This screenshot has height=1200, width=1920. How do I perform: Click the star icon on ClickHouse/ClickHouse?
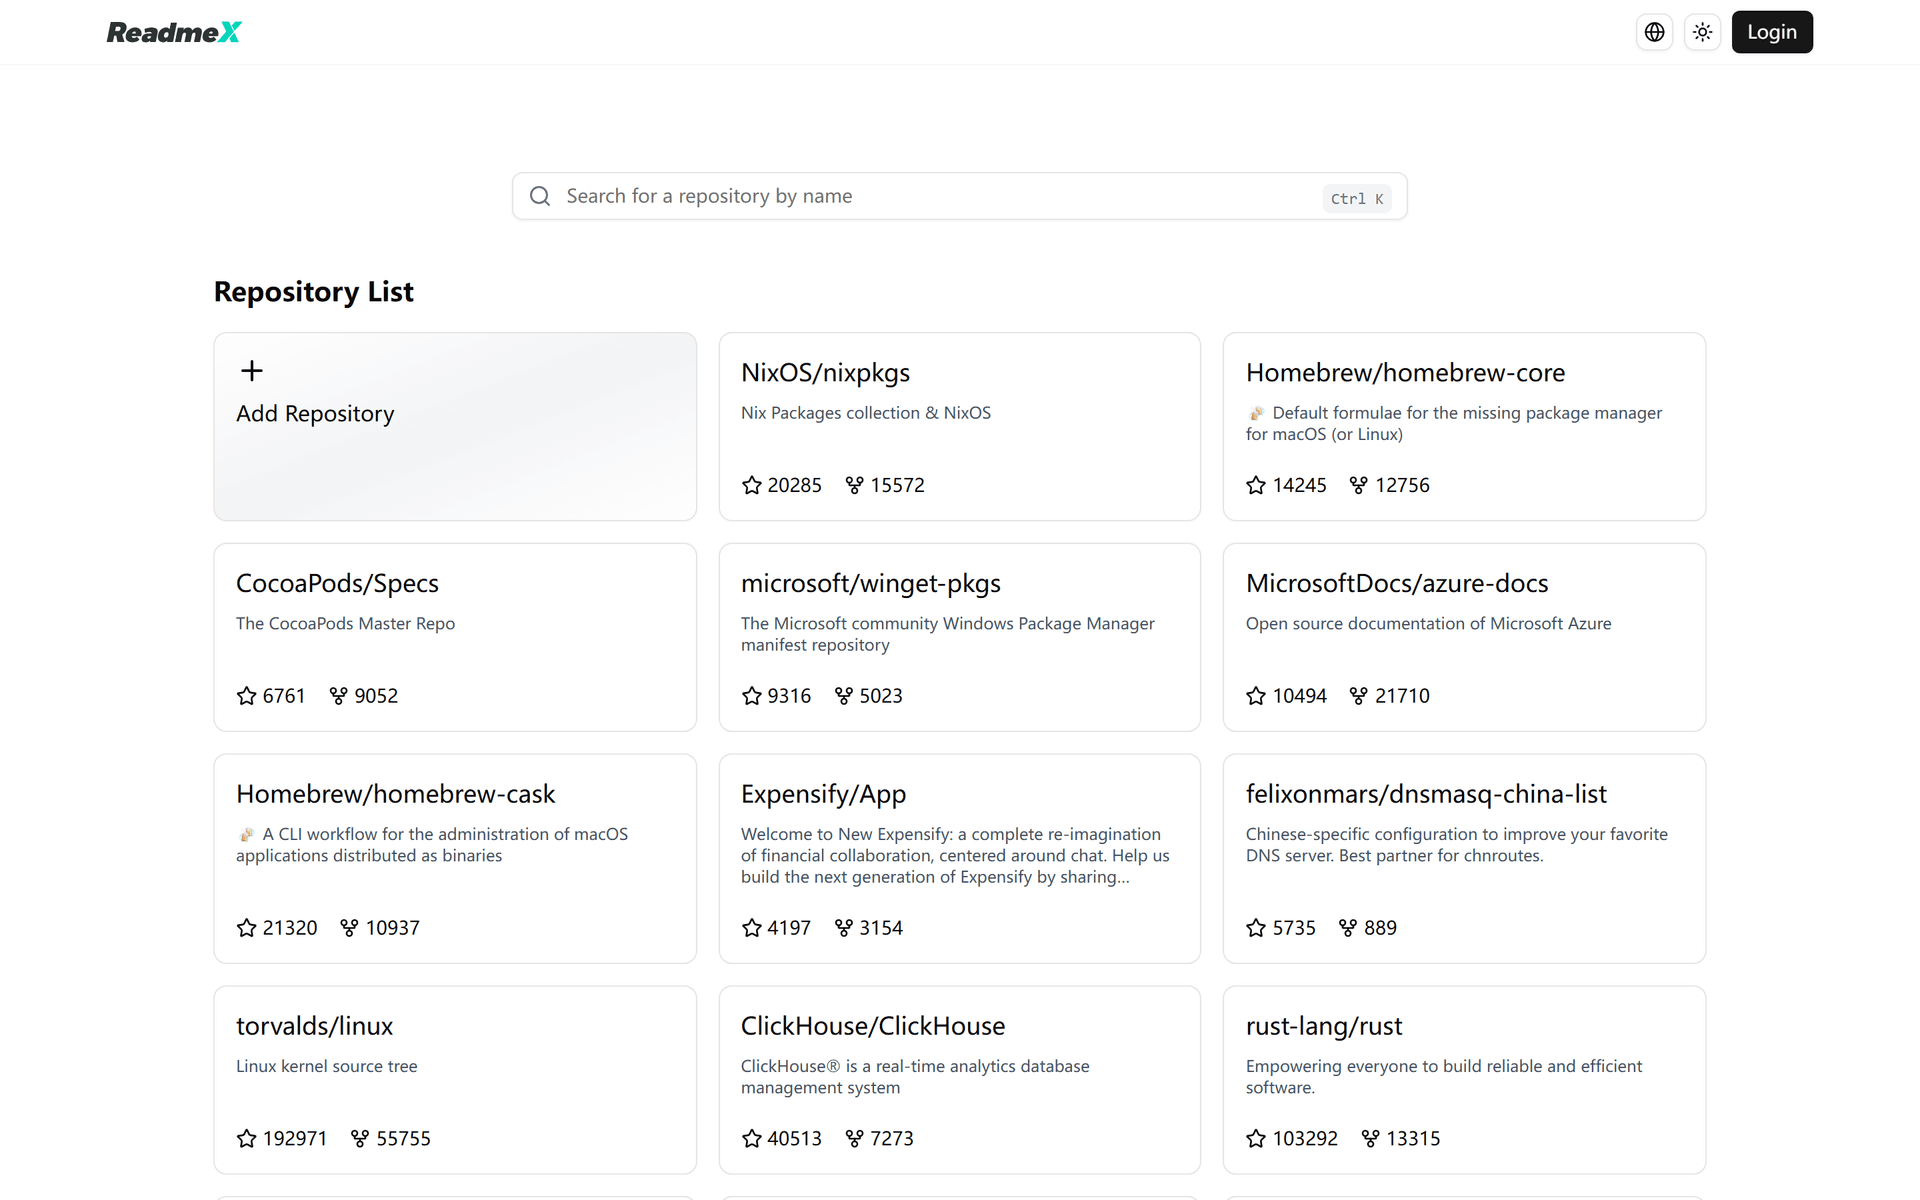pyautogui.click(x=752, y=1139)
